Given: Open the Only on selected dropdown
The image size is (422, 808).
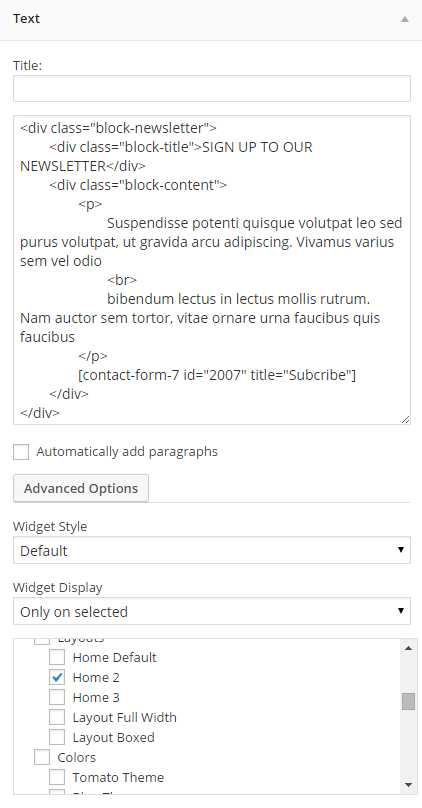Looking at the screenshot, I should point(212,611).
